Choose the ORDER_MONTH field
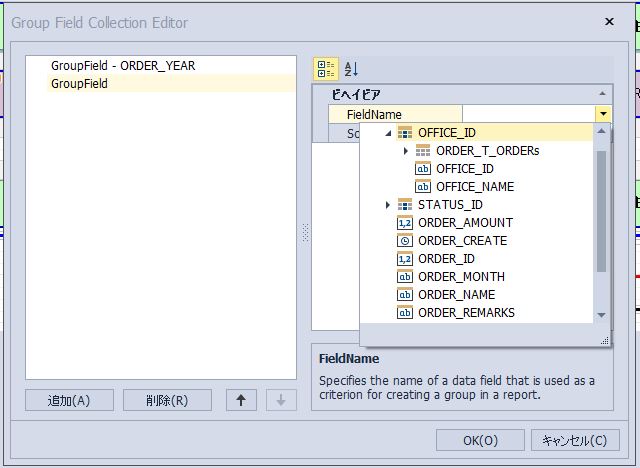This screenshot has width=640, height=468. click(461, 277)
